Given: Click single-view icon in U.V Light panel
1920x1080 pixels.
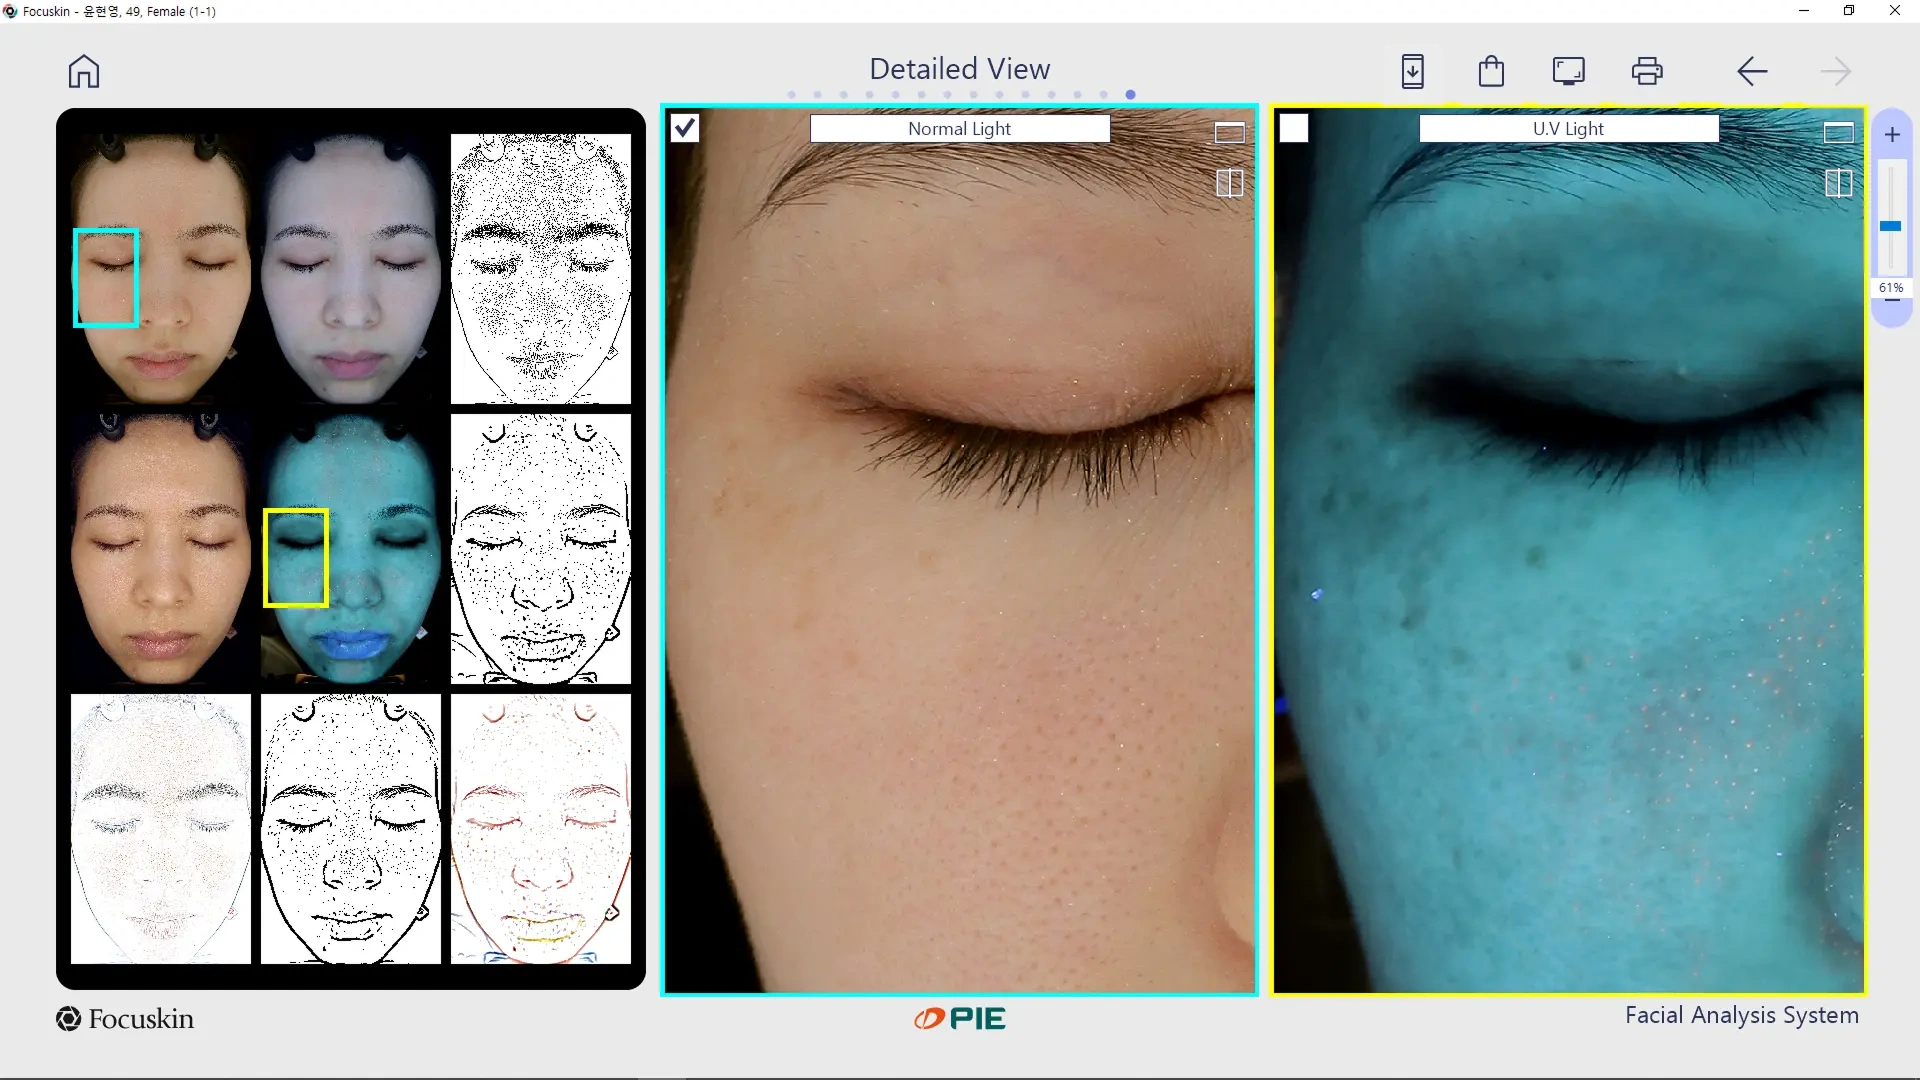Looking at the screenshot, I should pyautogui.click(x=1838, y=133).
